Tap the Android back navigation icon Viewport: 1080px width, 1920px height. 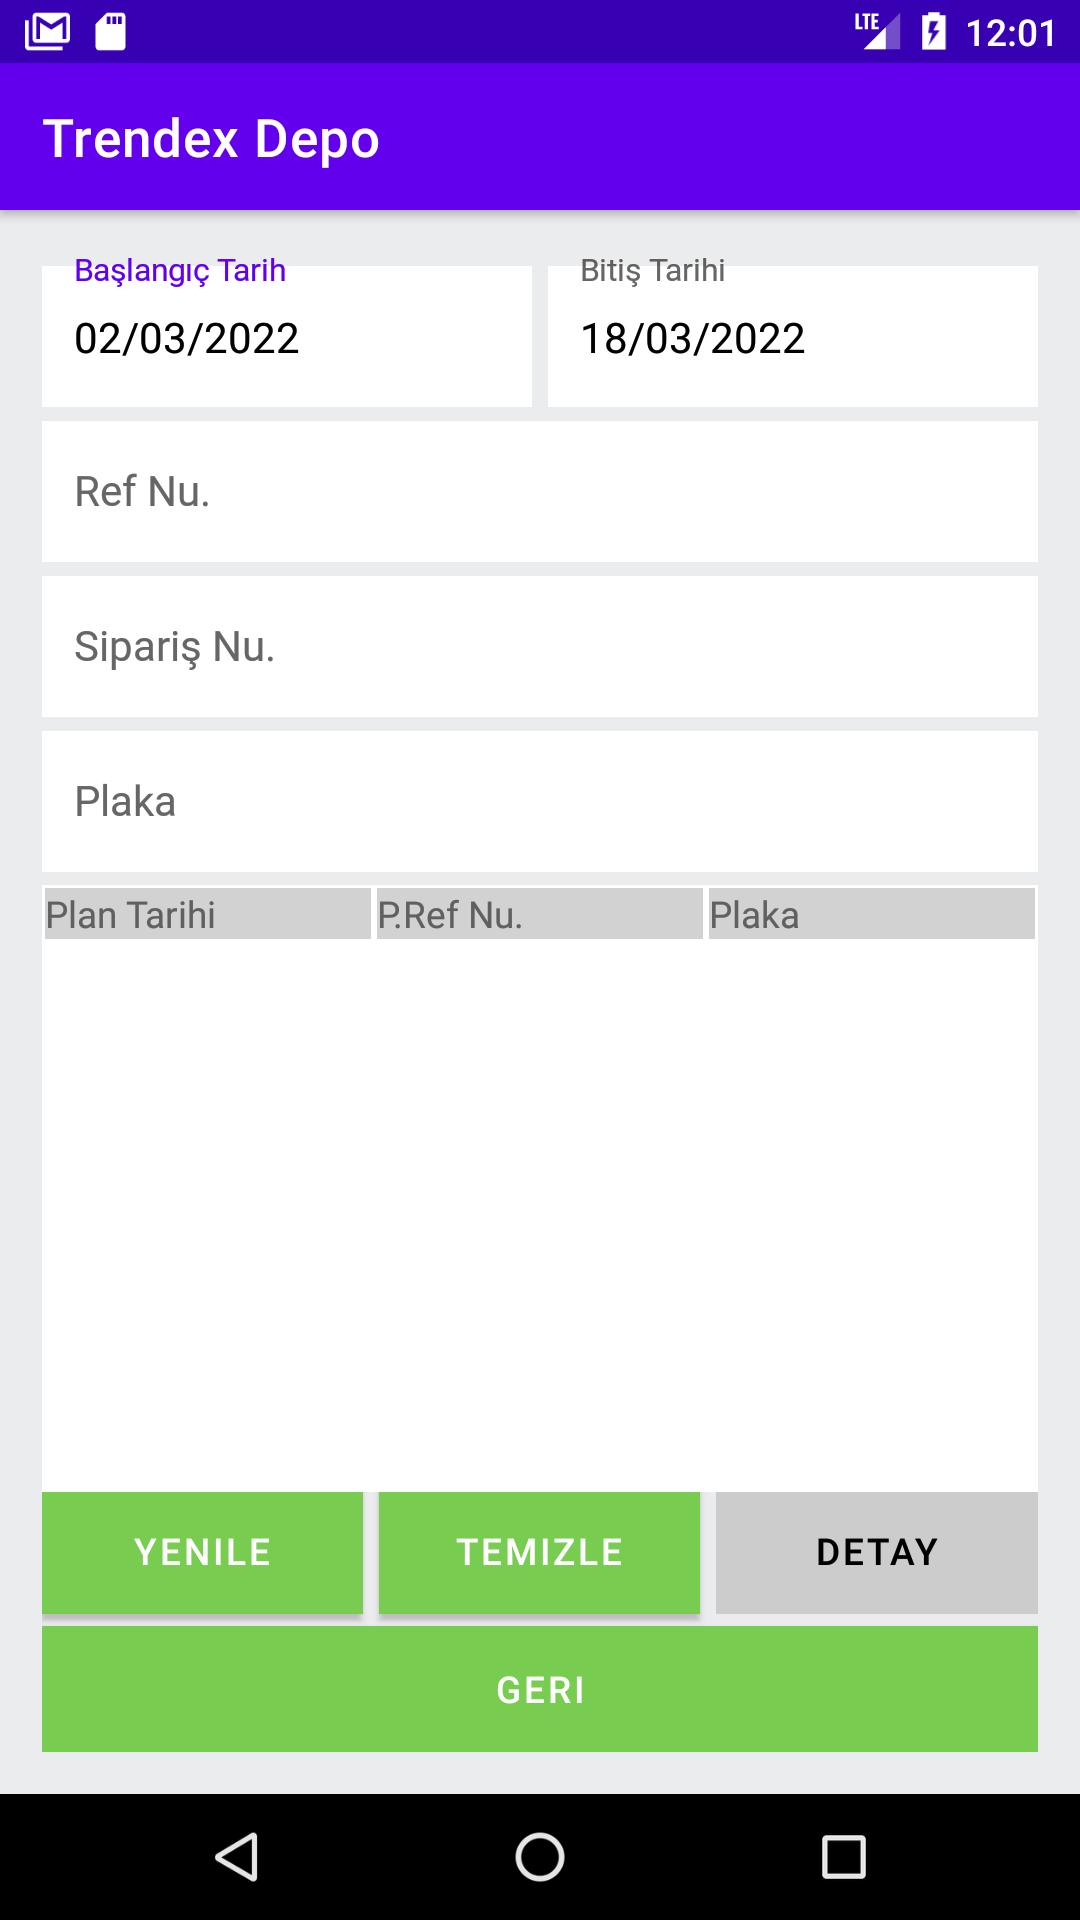(x=238, y=1857)
